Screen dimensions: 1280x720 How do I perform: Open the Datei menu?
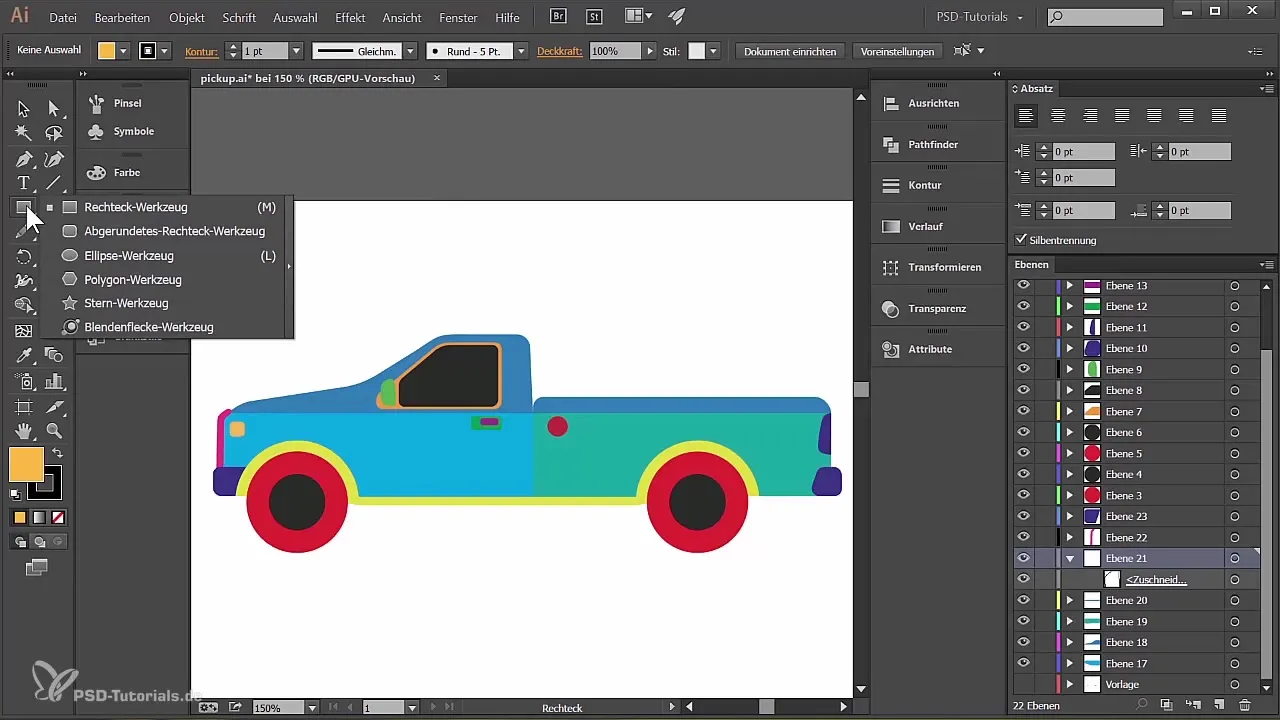pyautogui.click(x=62, y=18)
